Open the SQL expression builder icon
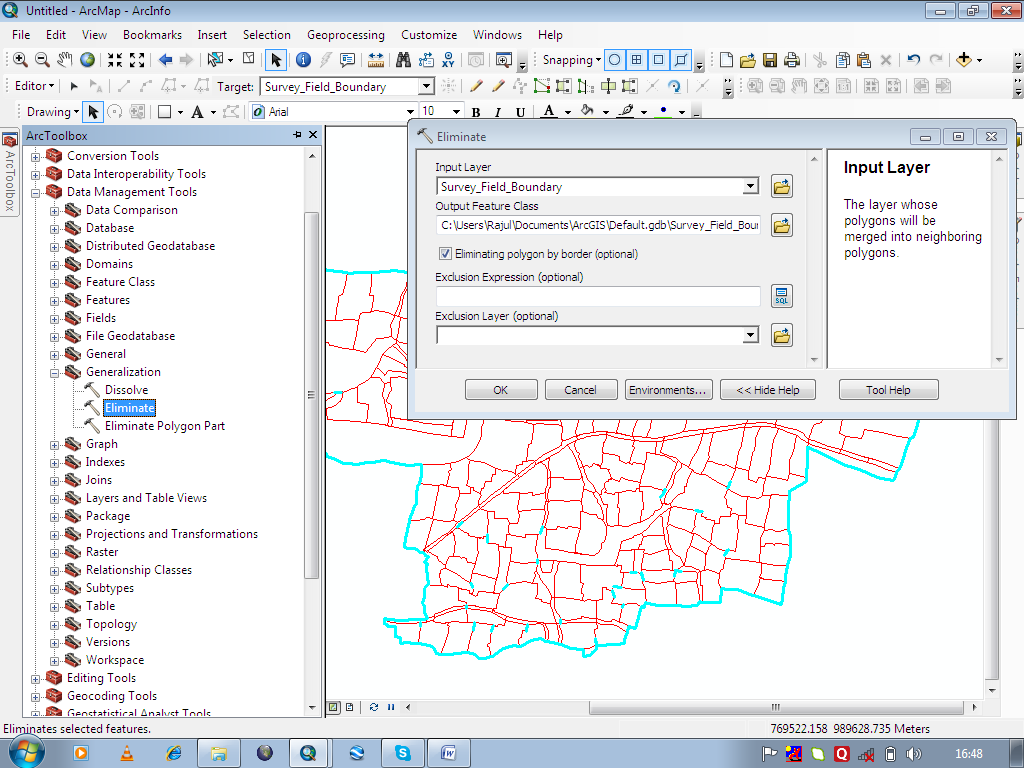The image size is (1024, 768). [782, 296]
